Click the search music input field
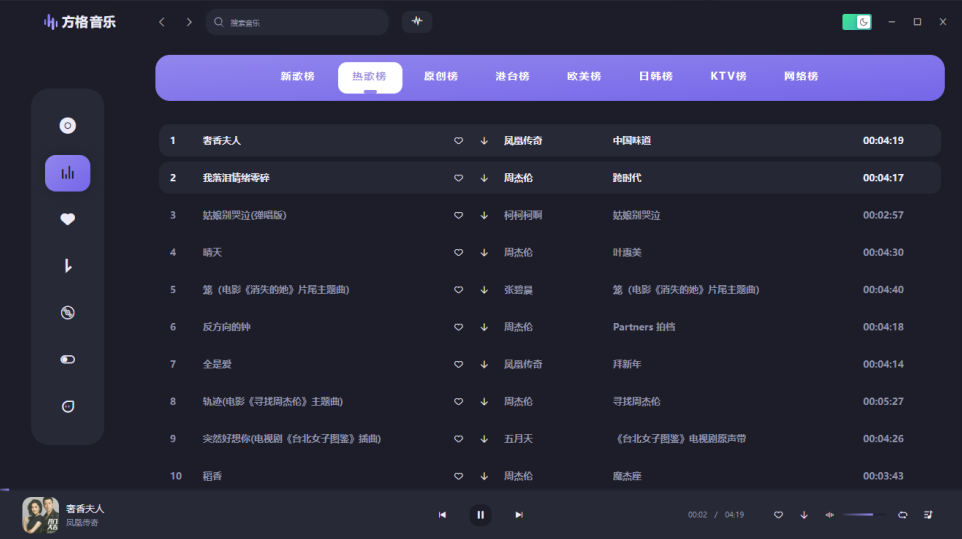The height and width of the screenshot is (539, 962). (x=298, y=22)
